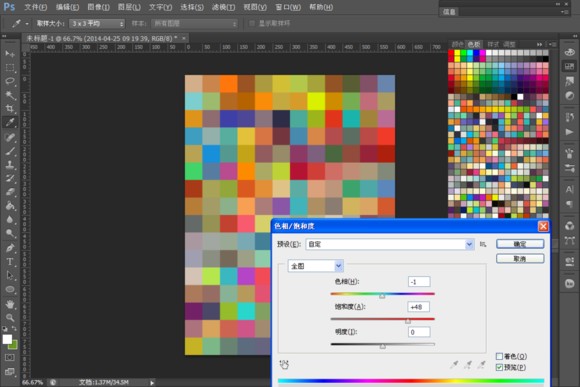580x387 pixels.
Task: Open the 文件(F) menu
Action: 36,7
